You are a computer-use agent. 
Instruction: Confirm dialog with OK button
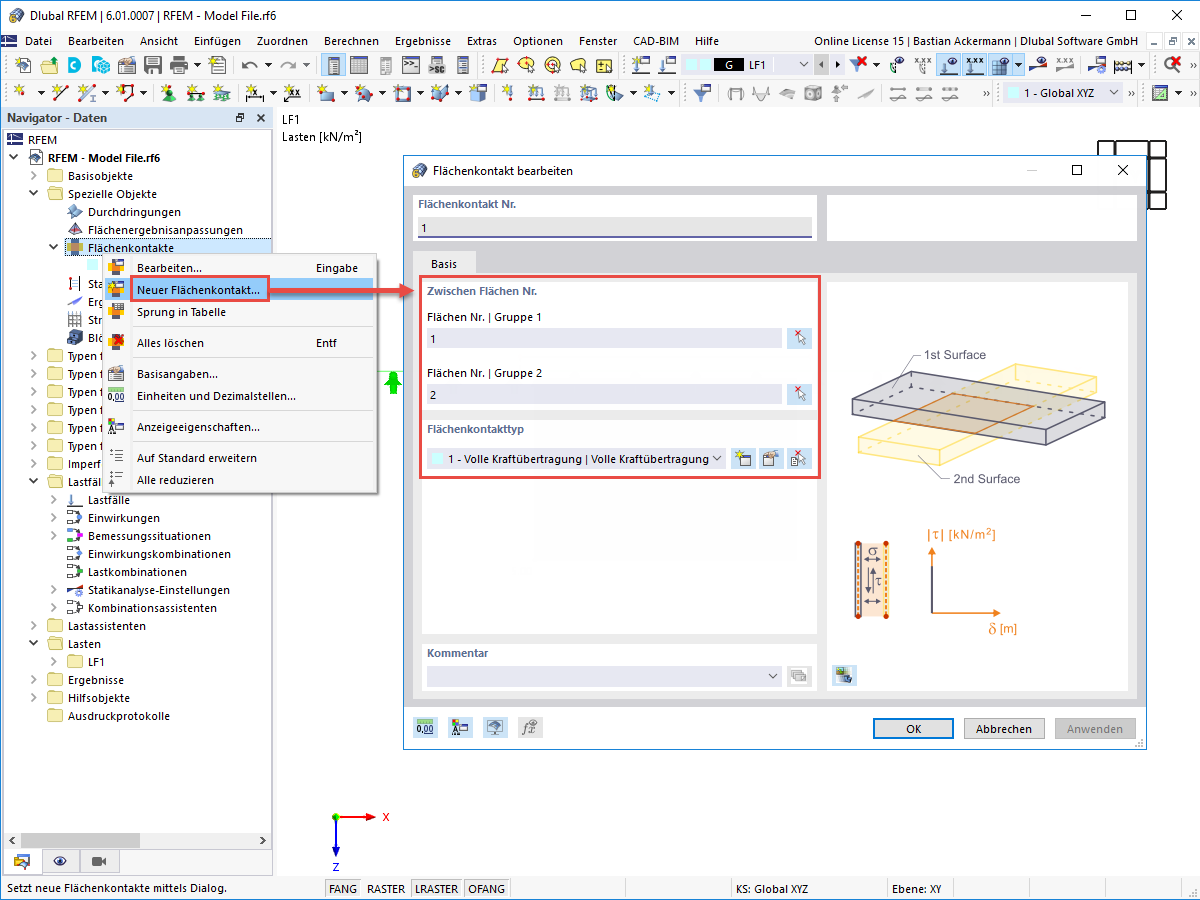click(913, 729)
